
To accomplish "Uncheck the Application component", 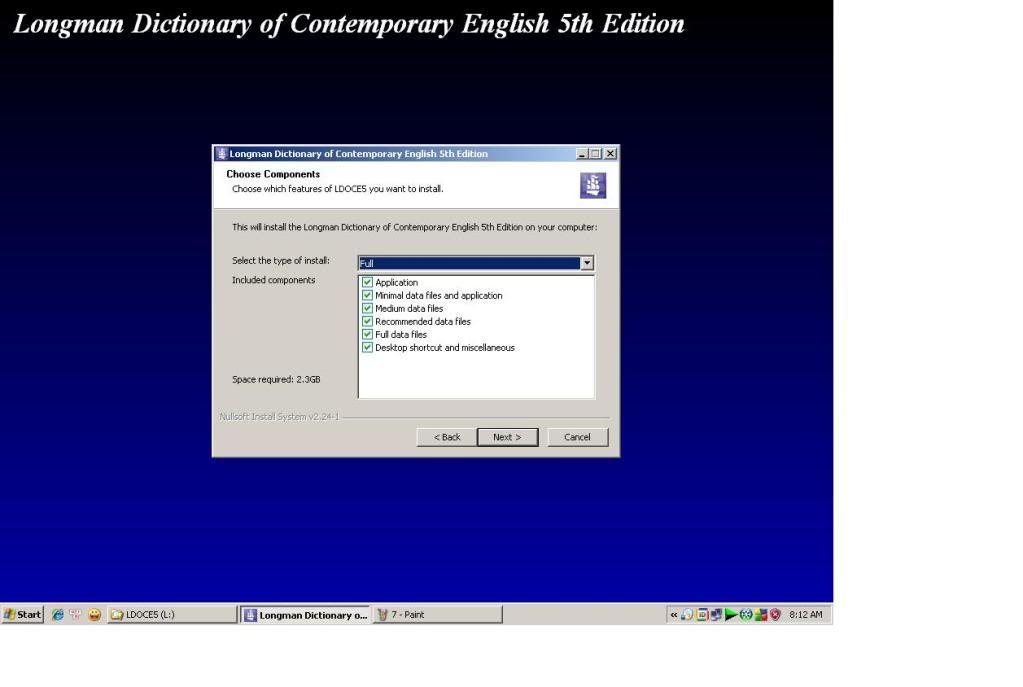I will 367,282.
